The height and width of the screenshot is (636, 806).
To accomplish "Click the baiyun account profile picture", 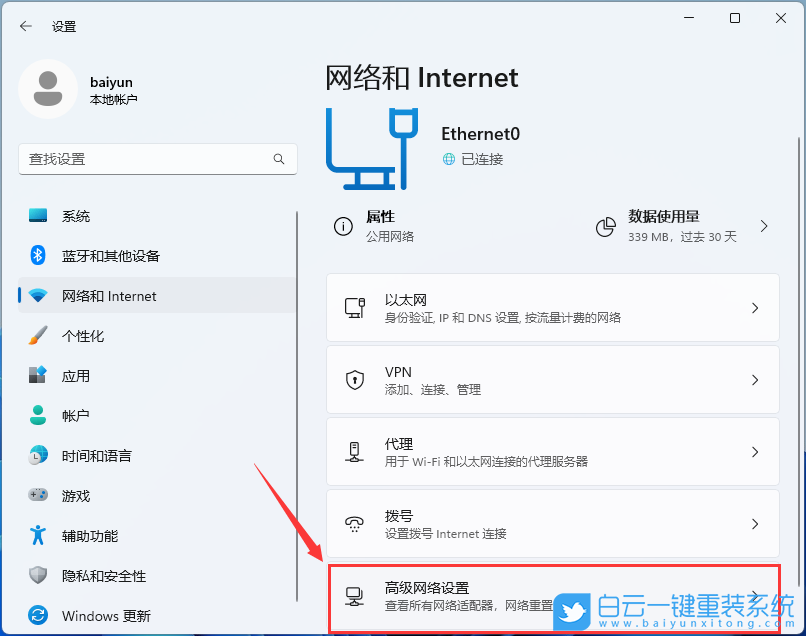I will pyautogui.click(x=48, y=89).
